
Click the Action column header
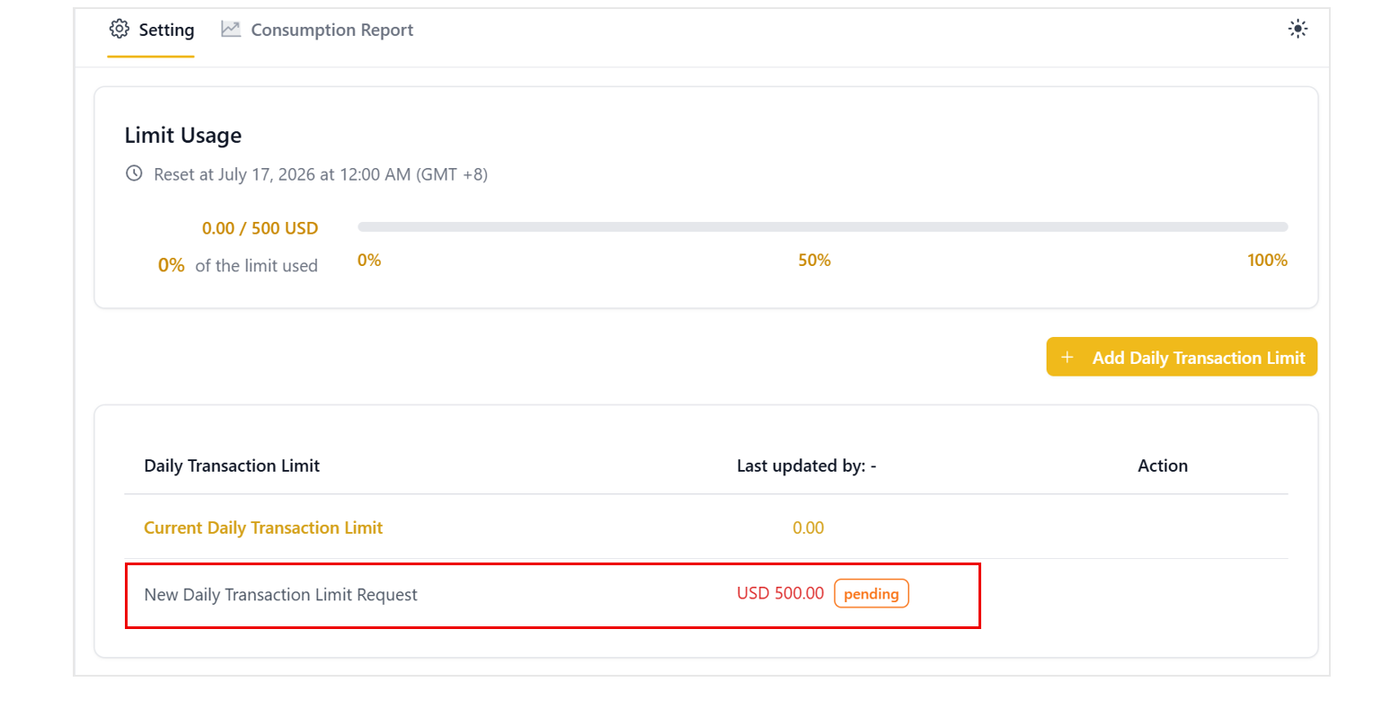[x=1162, y=466]
